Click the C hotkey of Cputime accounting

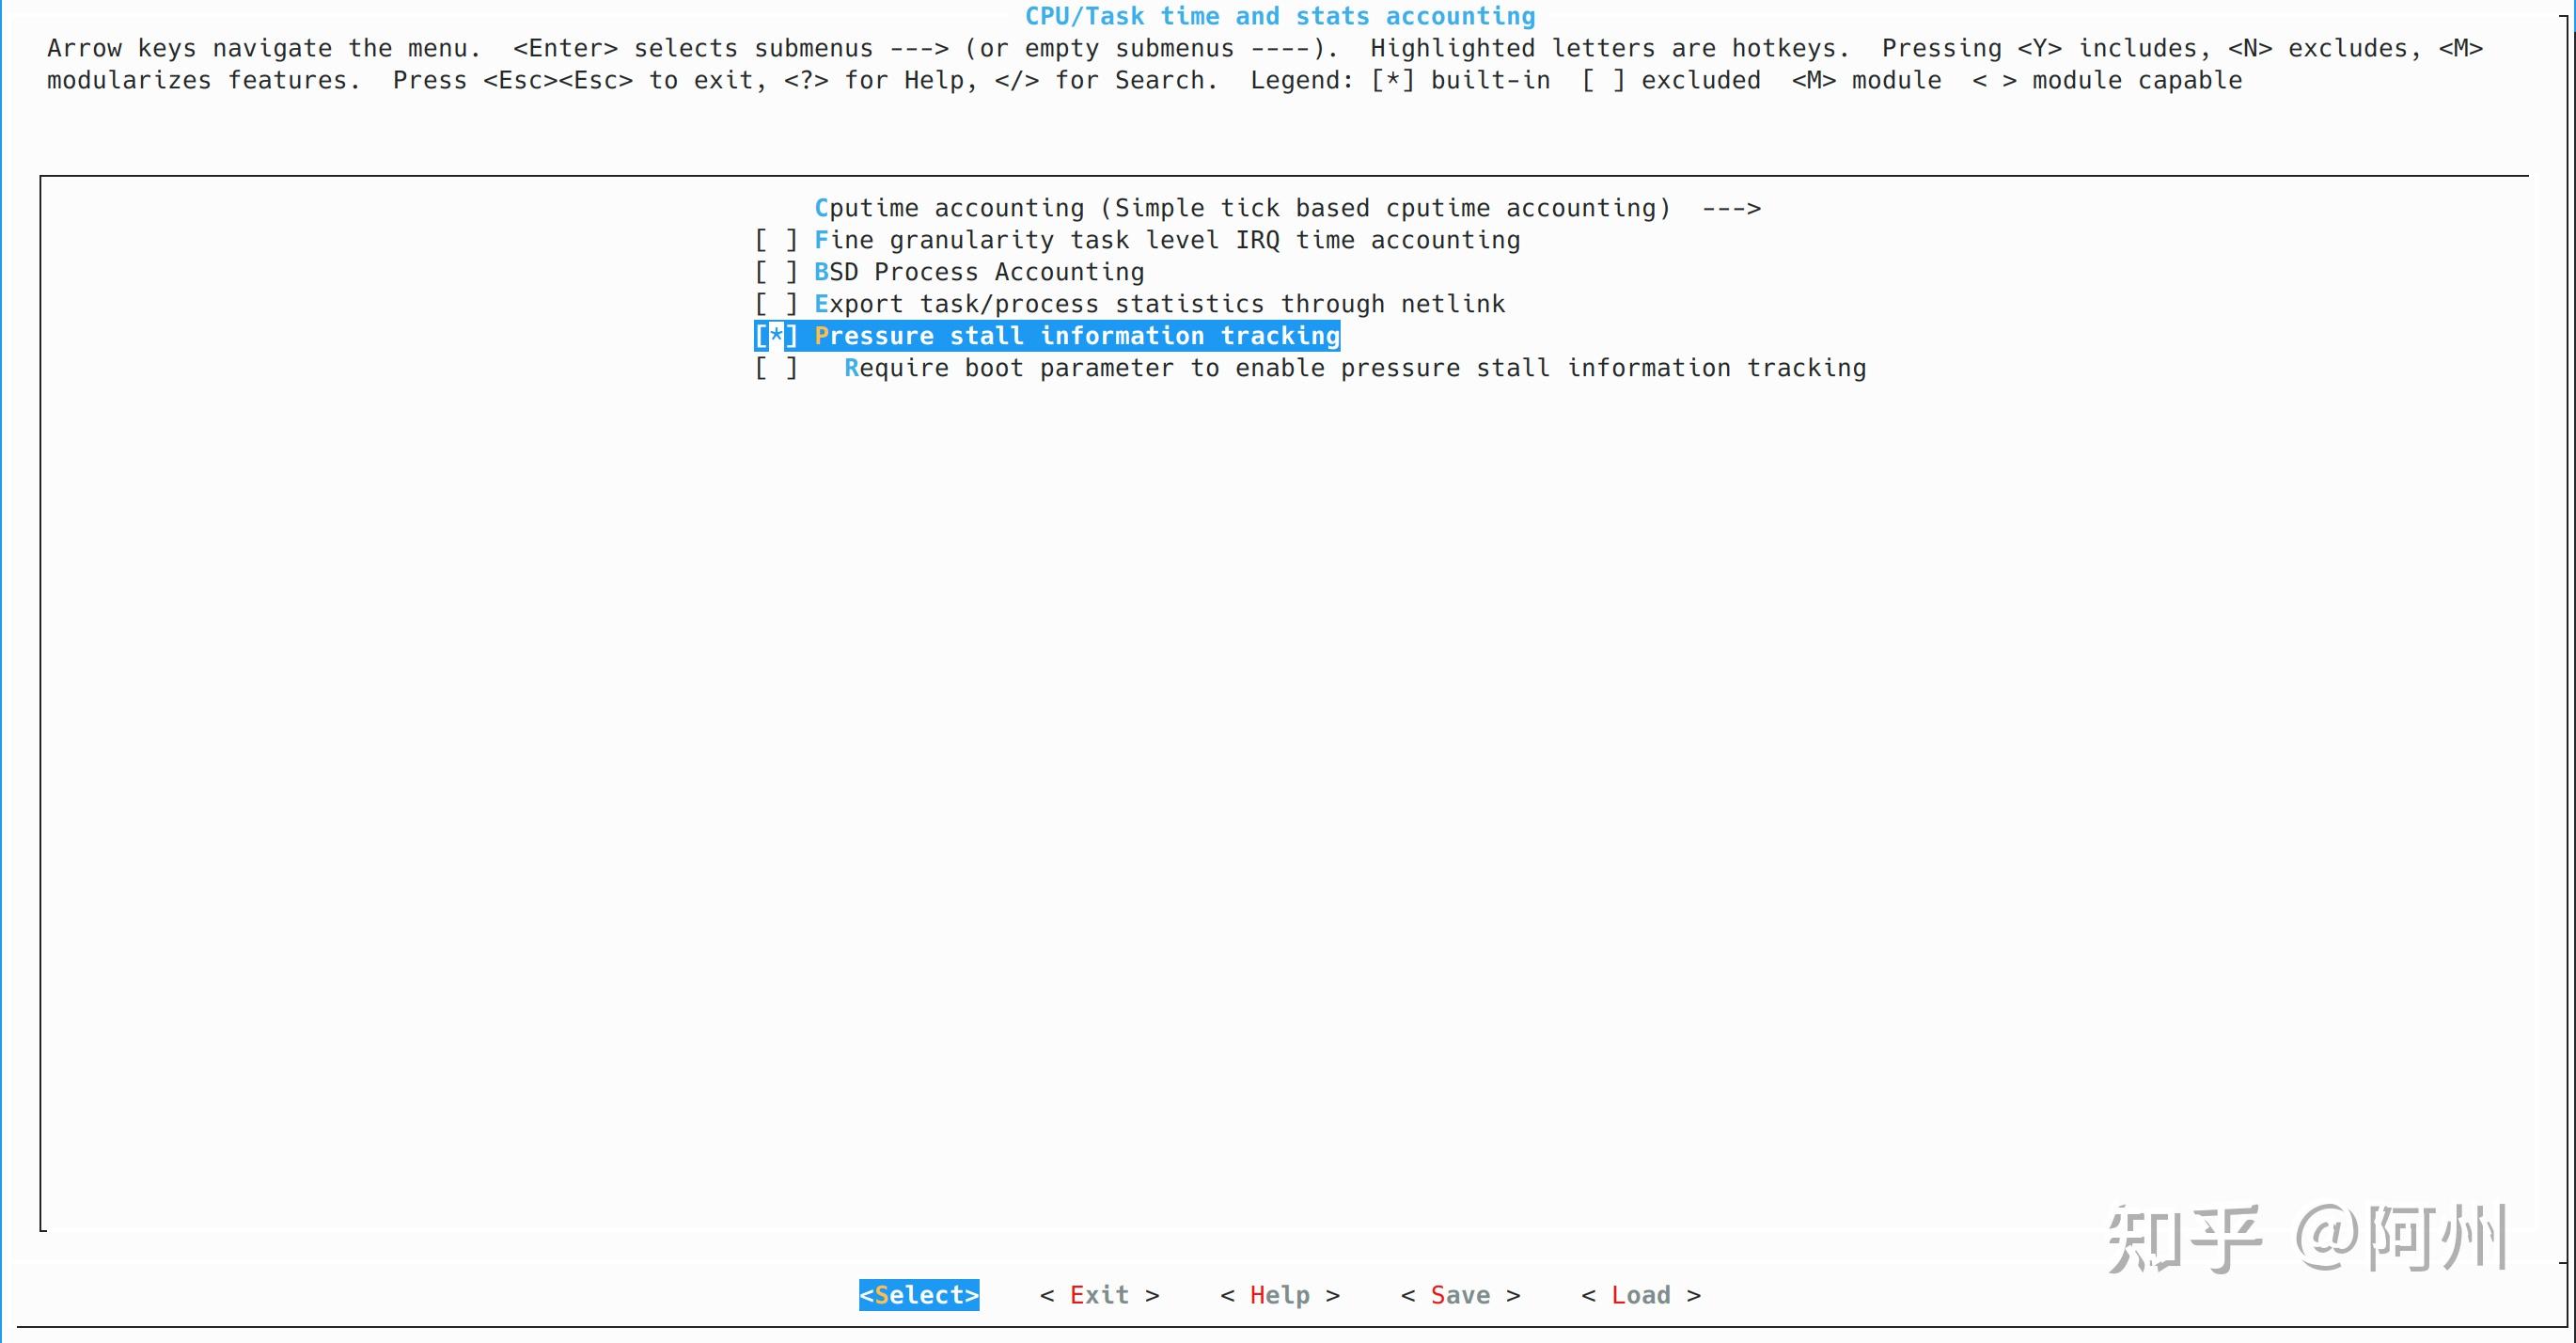pos(823,207)
